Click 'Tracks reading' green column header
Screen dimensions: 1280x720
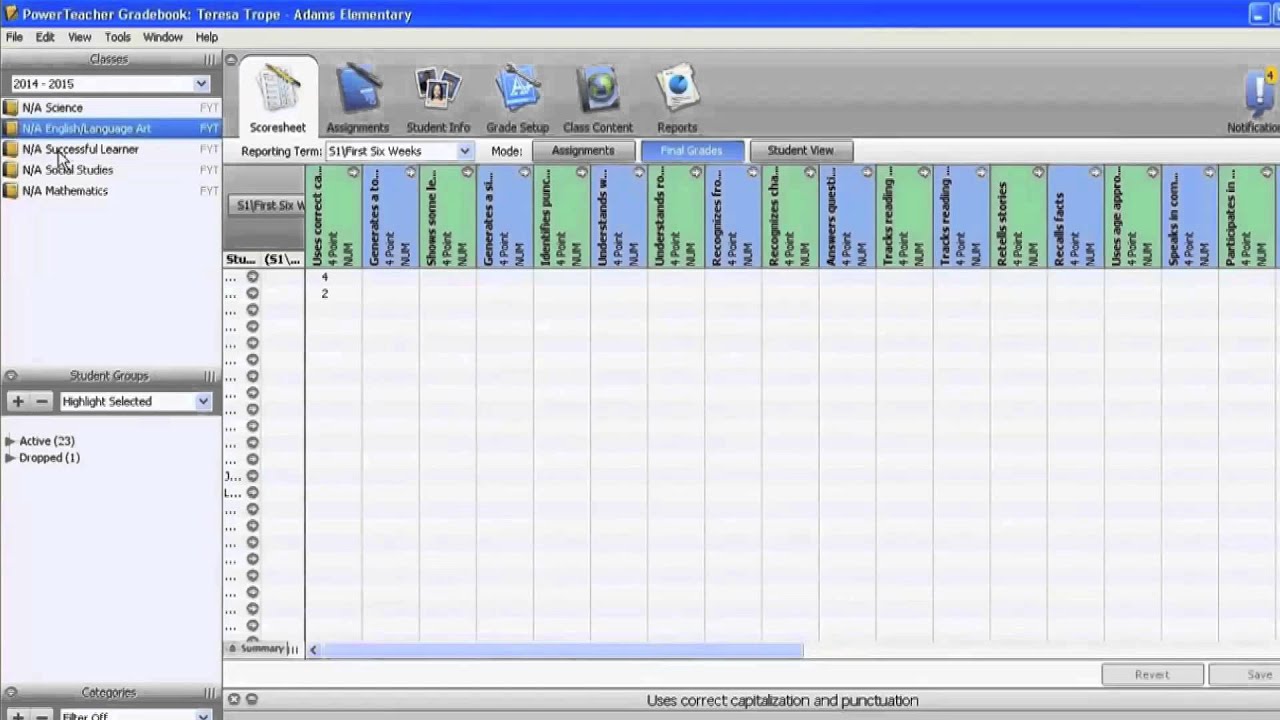[x=904, y=216]
